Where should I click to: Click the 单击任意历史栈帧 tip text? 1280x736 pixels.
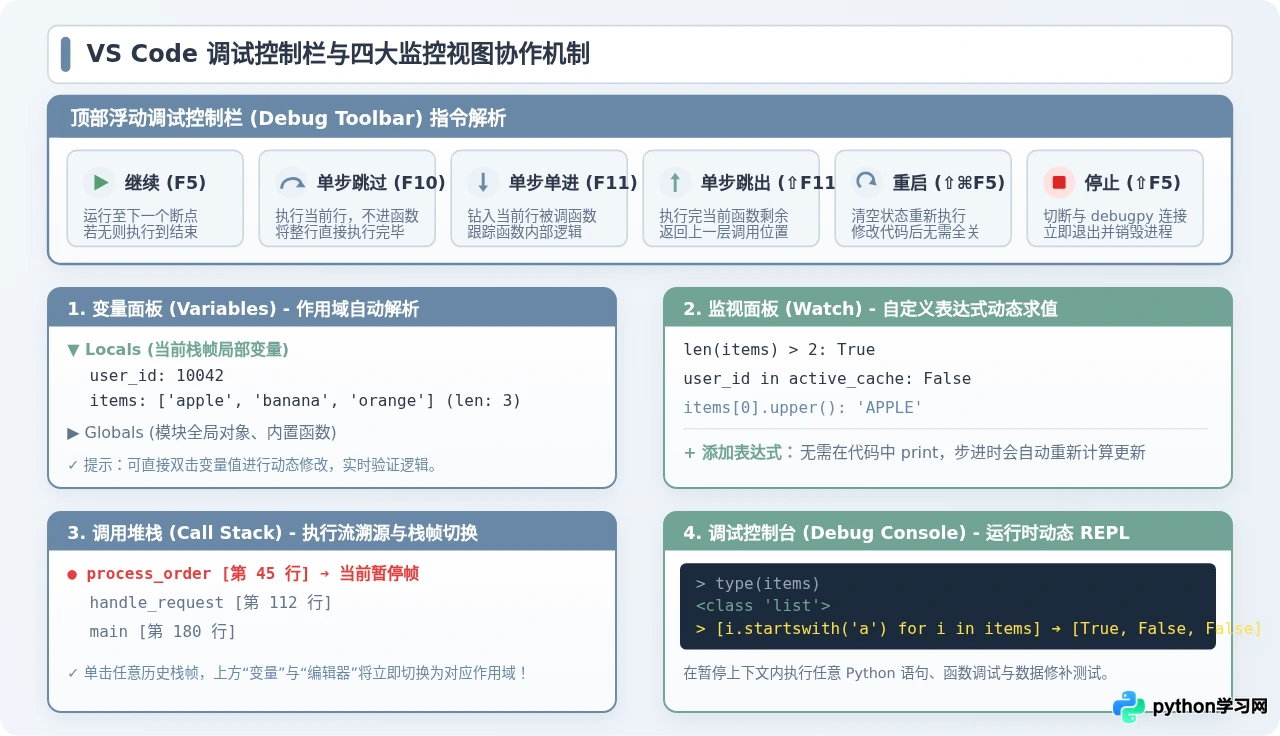(x=297, y=673)
